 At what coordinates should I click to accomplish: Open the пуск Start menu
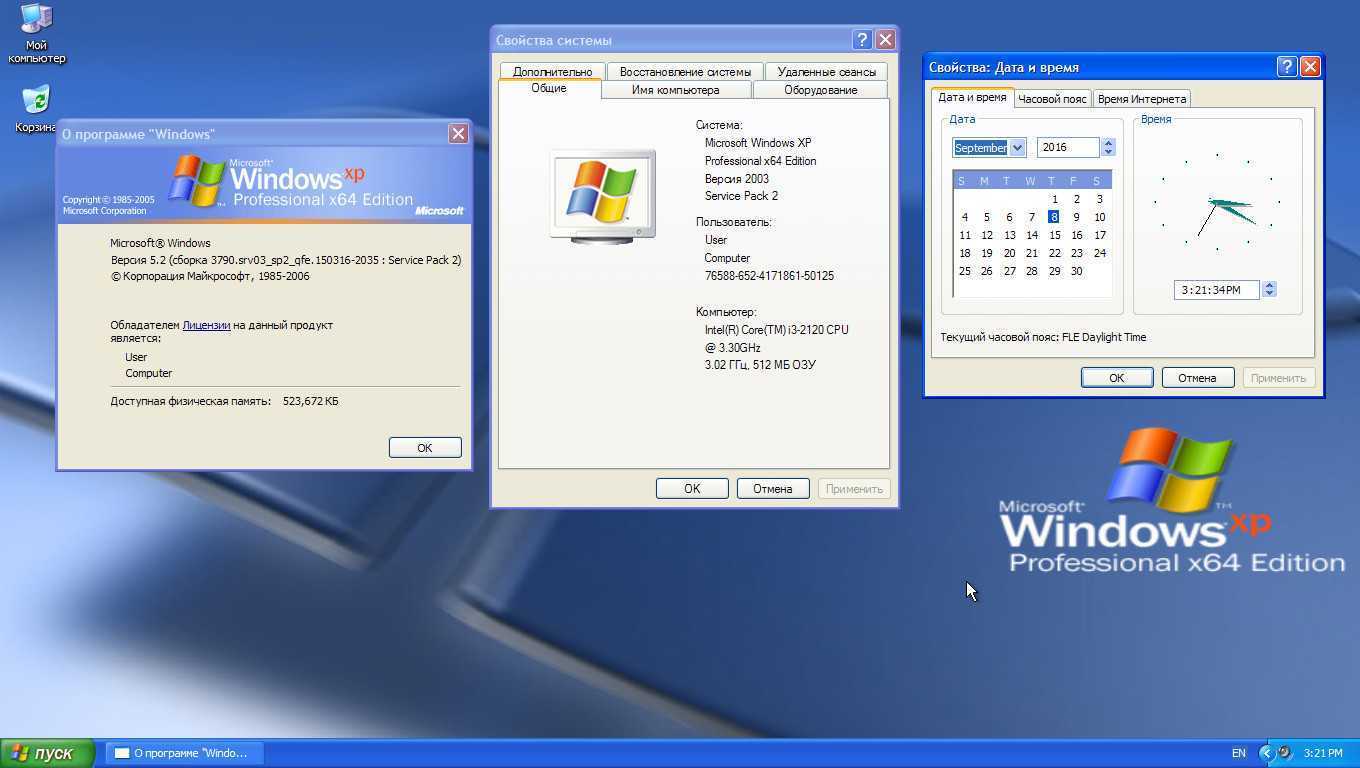pyautogui.click(x=47, y=753)
